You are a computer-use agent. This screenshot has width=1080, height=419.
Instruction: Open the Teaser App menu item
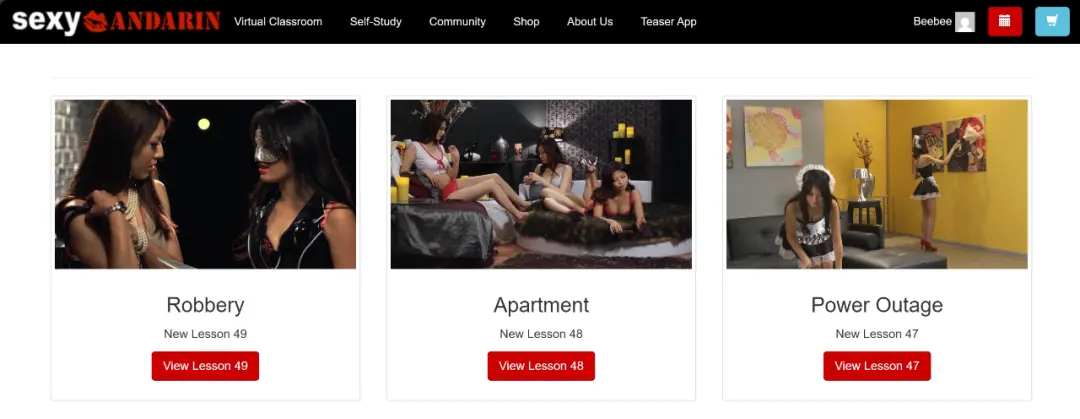(x=668, y=21)
